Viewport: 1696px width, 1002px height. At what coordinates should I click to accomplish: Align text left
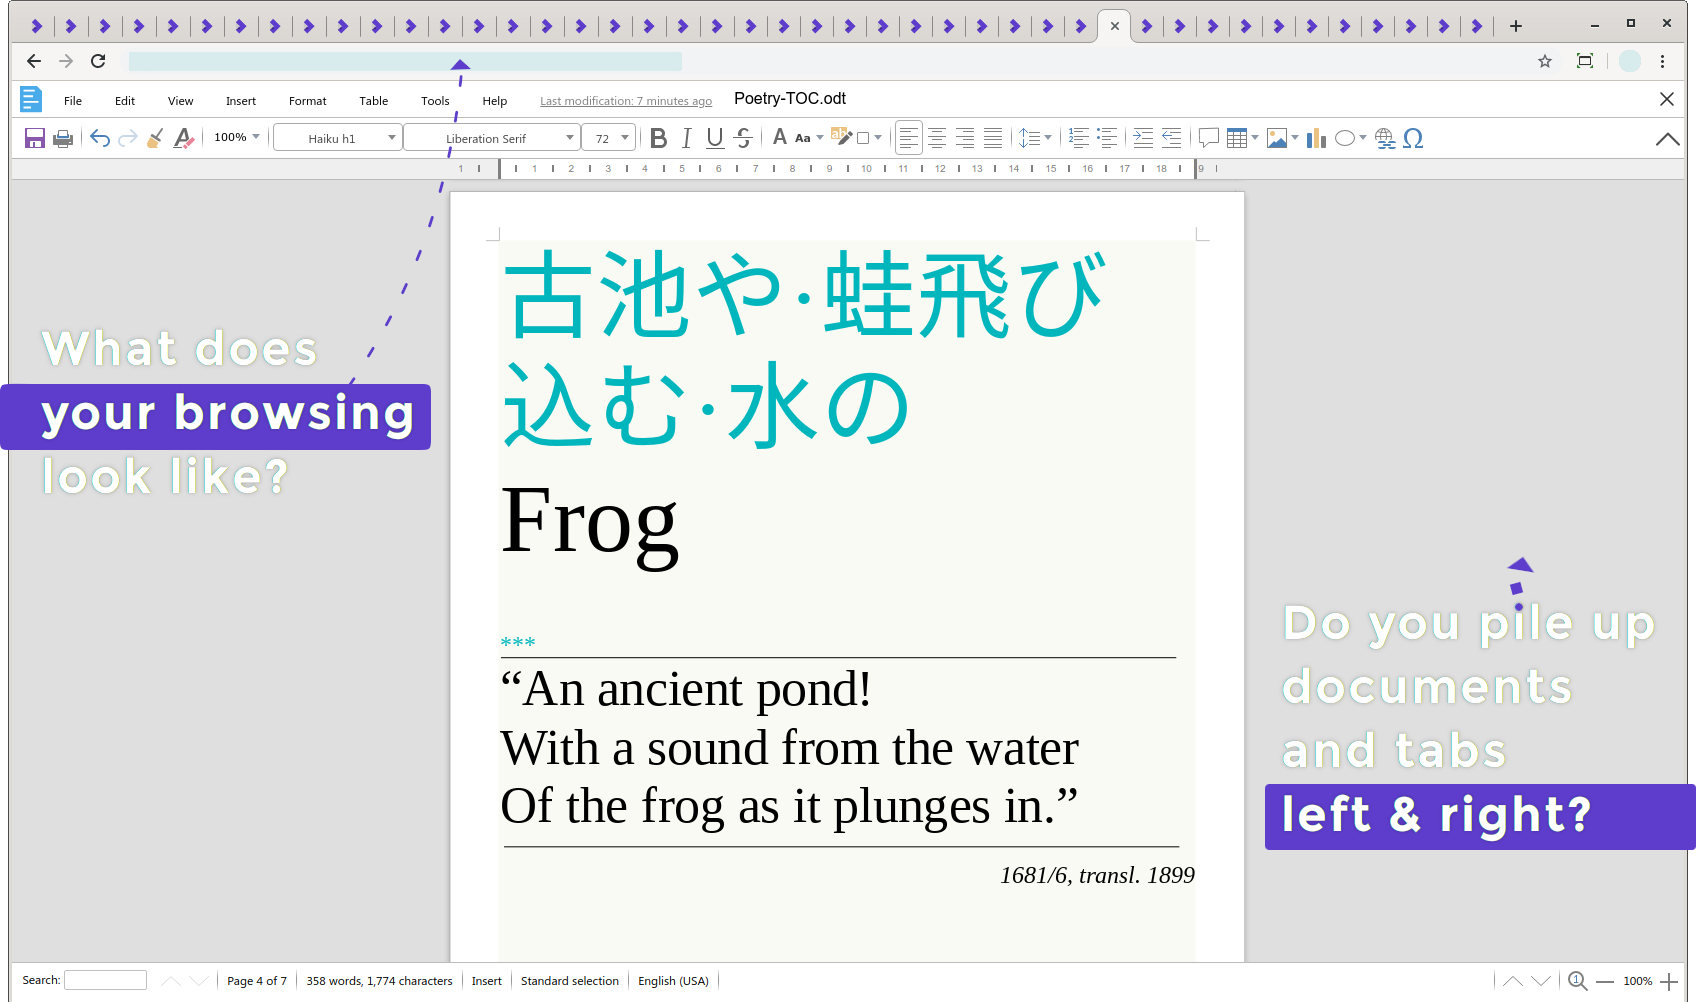pyautogui.click(x=909, y=138)
